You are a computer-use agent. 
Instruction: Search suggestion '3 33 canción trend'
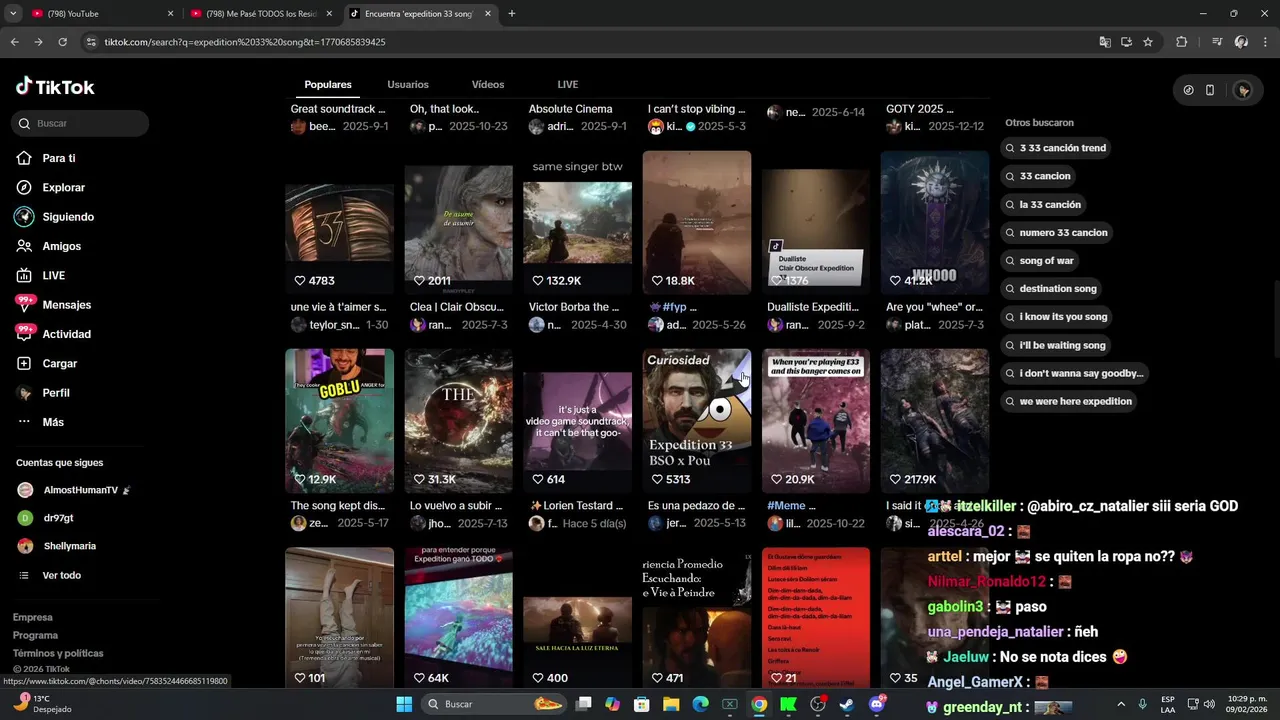pos(1058,148)
